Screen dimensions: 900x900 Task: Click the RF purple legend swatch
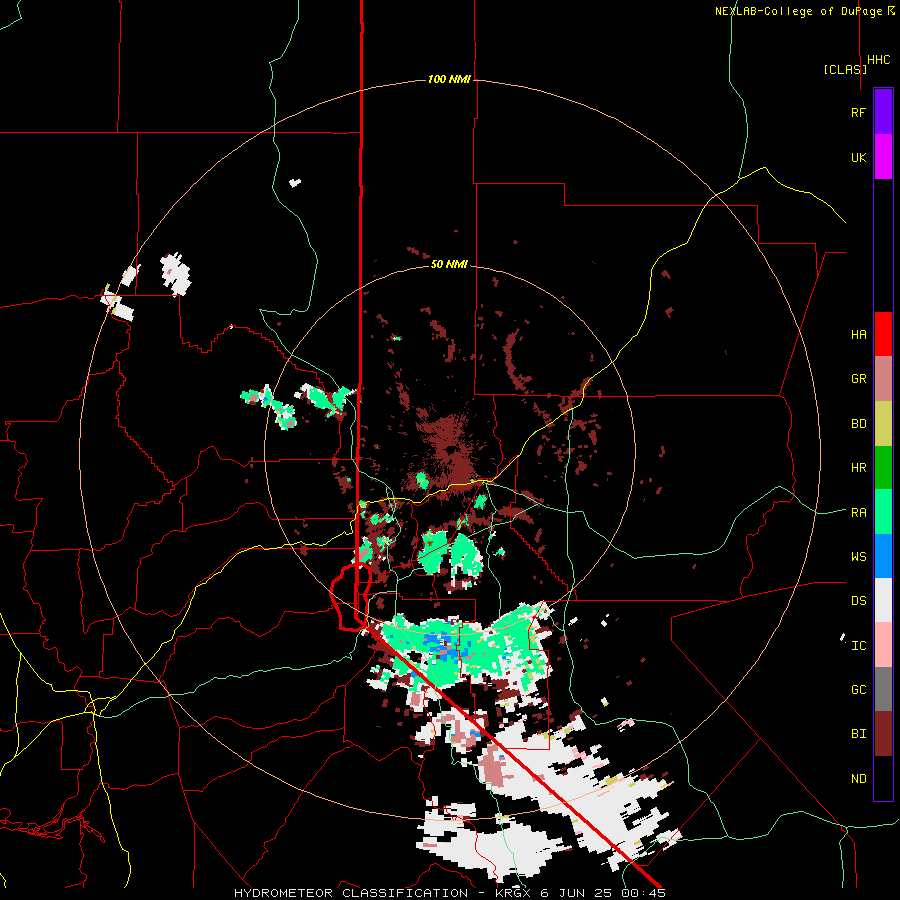[883, 112]
